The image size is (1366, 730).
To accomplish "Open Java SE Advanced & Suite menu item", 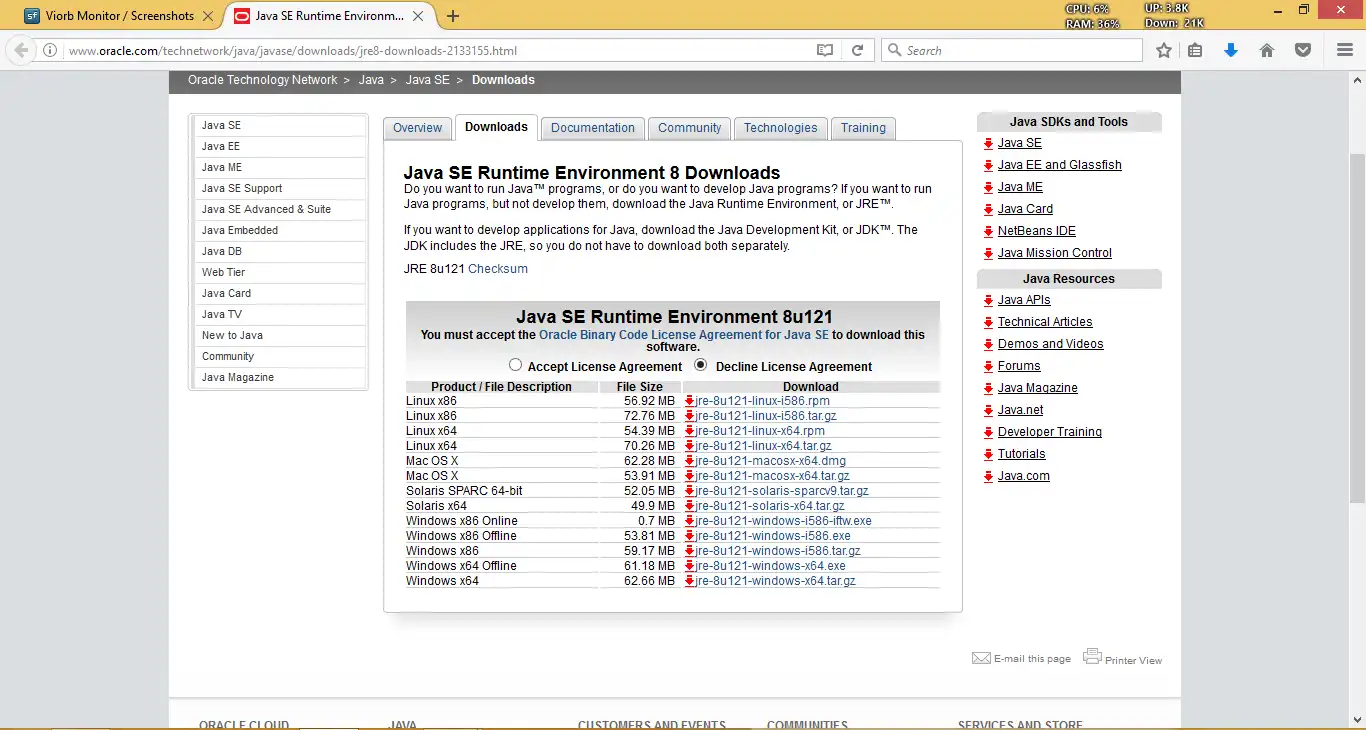I will 279,209.
